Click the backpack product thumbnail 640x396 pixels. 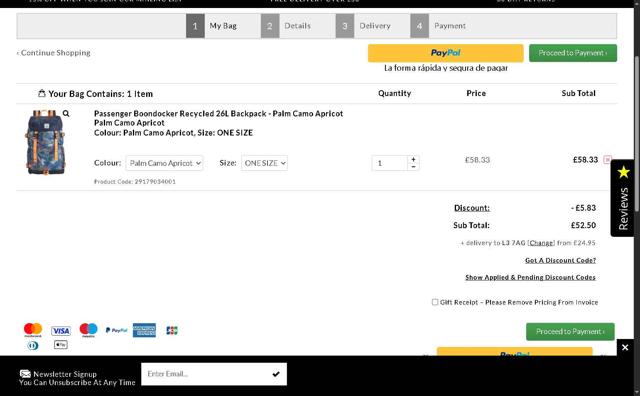(x=46, y=142)
